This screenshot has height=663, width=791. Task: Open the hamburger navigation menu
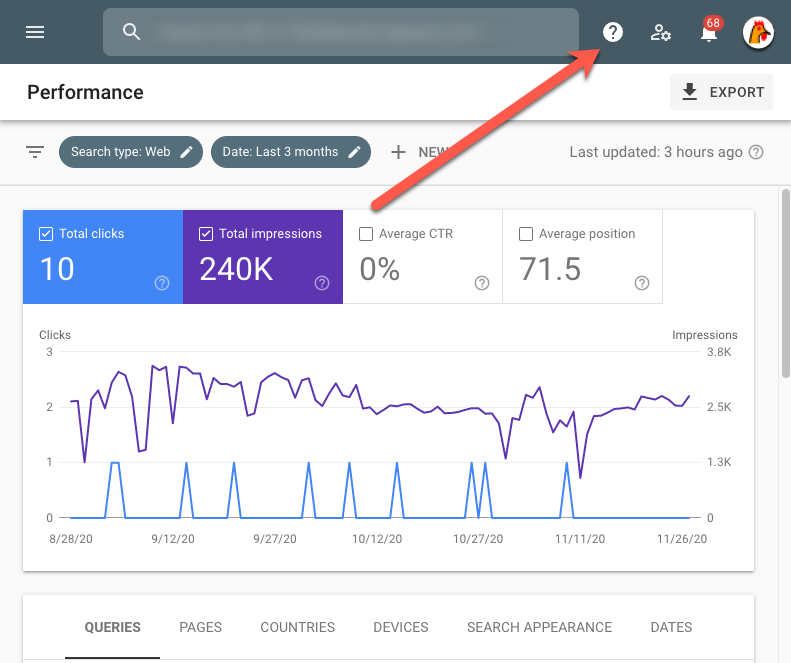tap(35, 32)
